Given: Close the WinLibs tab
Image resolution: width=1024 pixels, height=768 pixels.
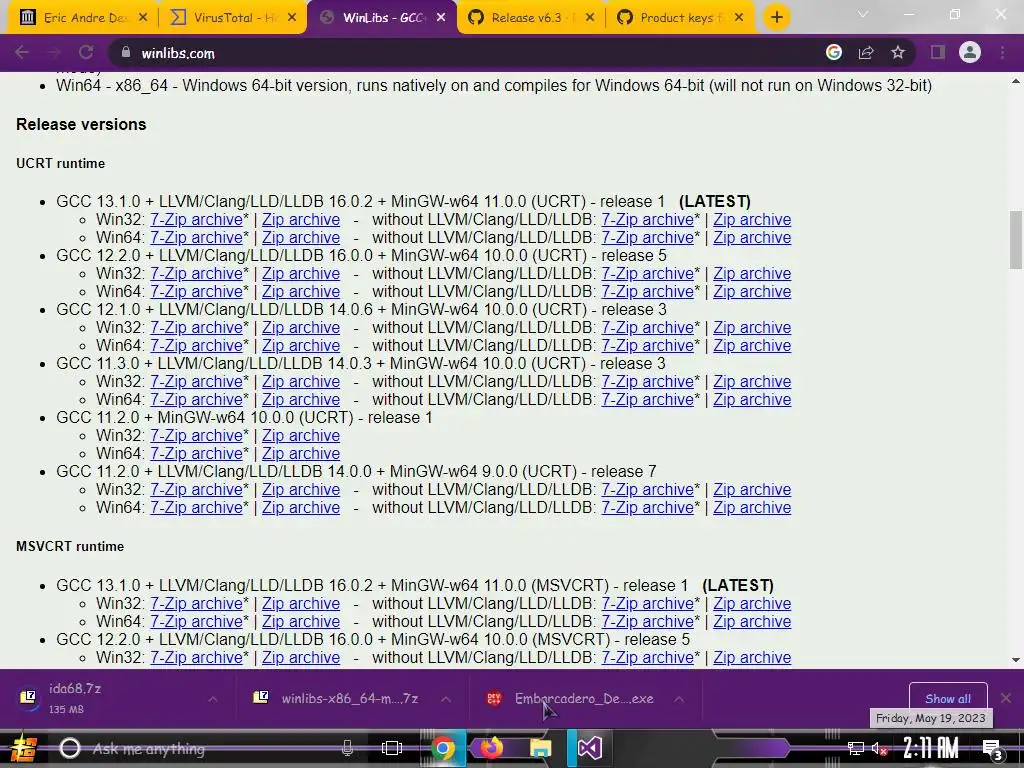Looking at the screenshot, I should 441,18.
